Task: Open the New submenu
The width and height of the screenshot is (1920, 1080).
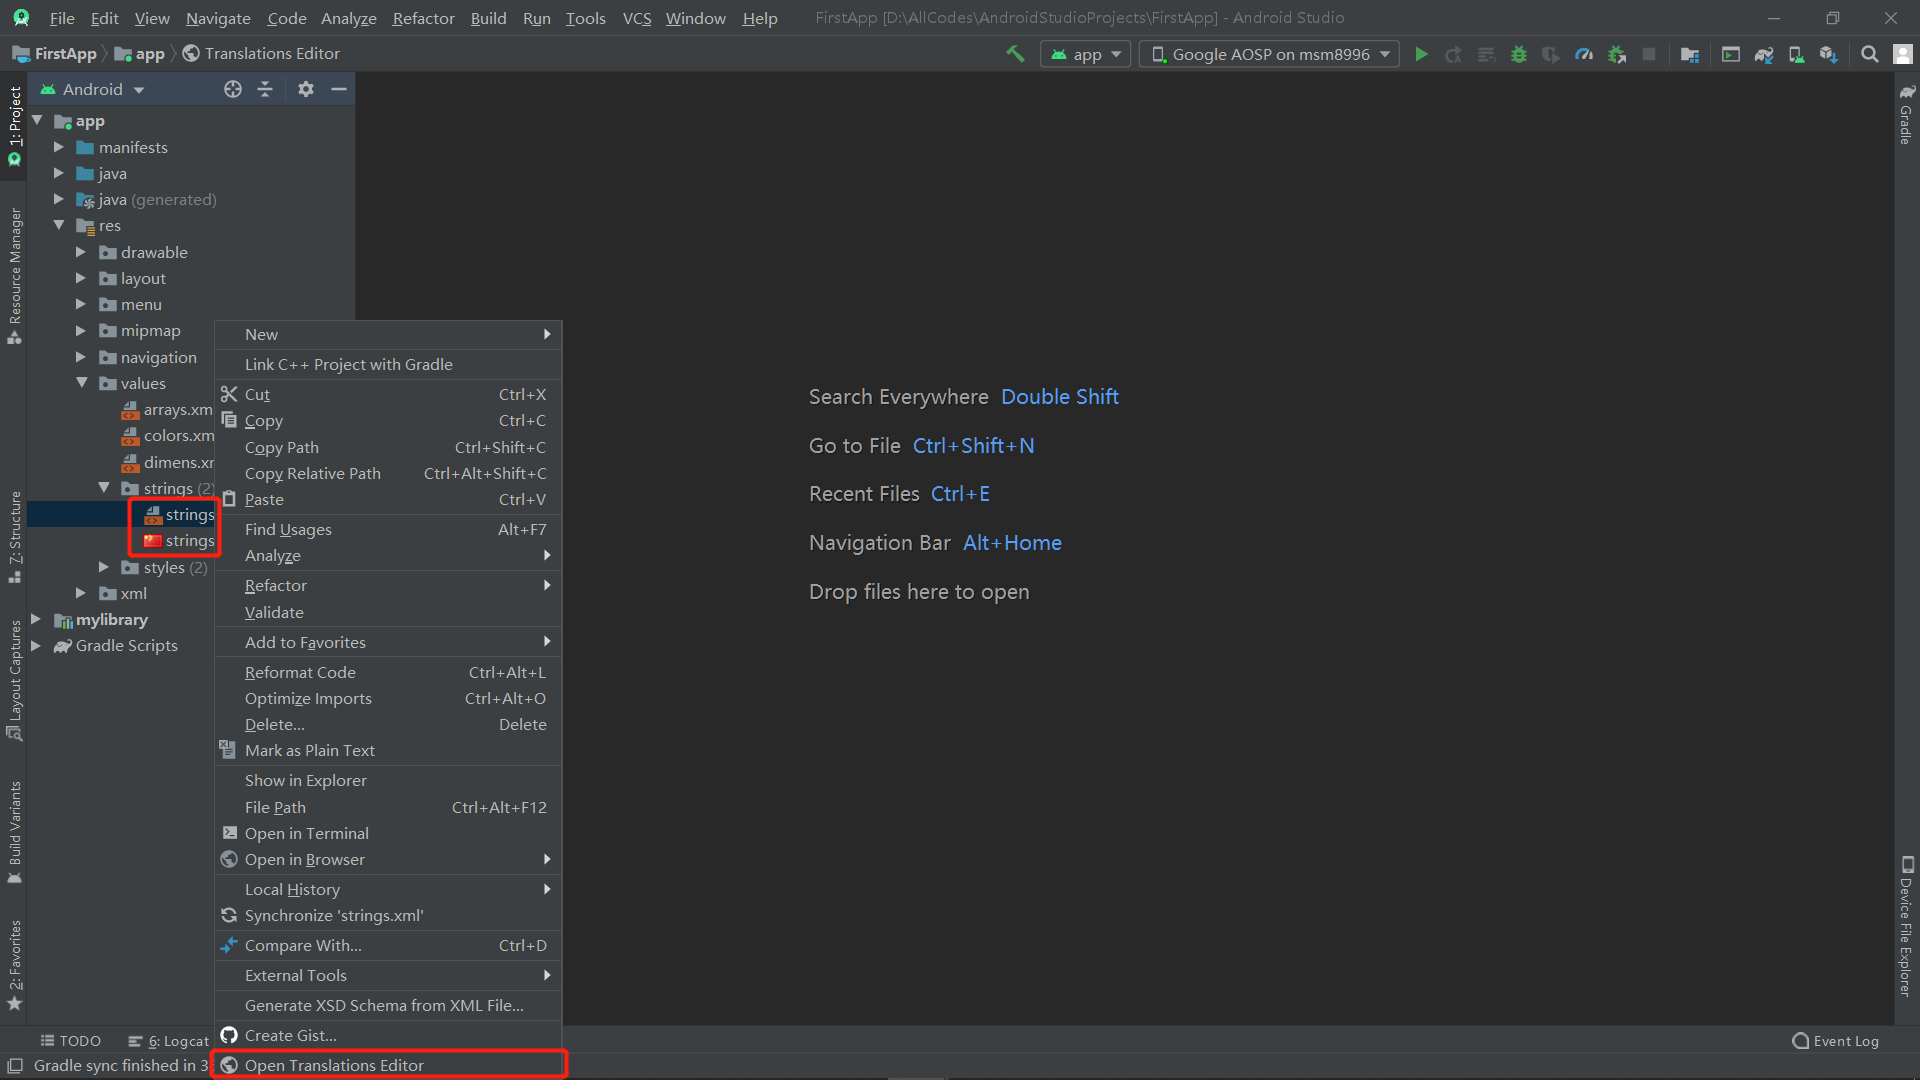Action: tap(388, 334)
